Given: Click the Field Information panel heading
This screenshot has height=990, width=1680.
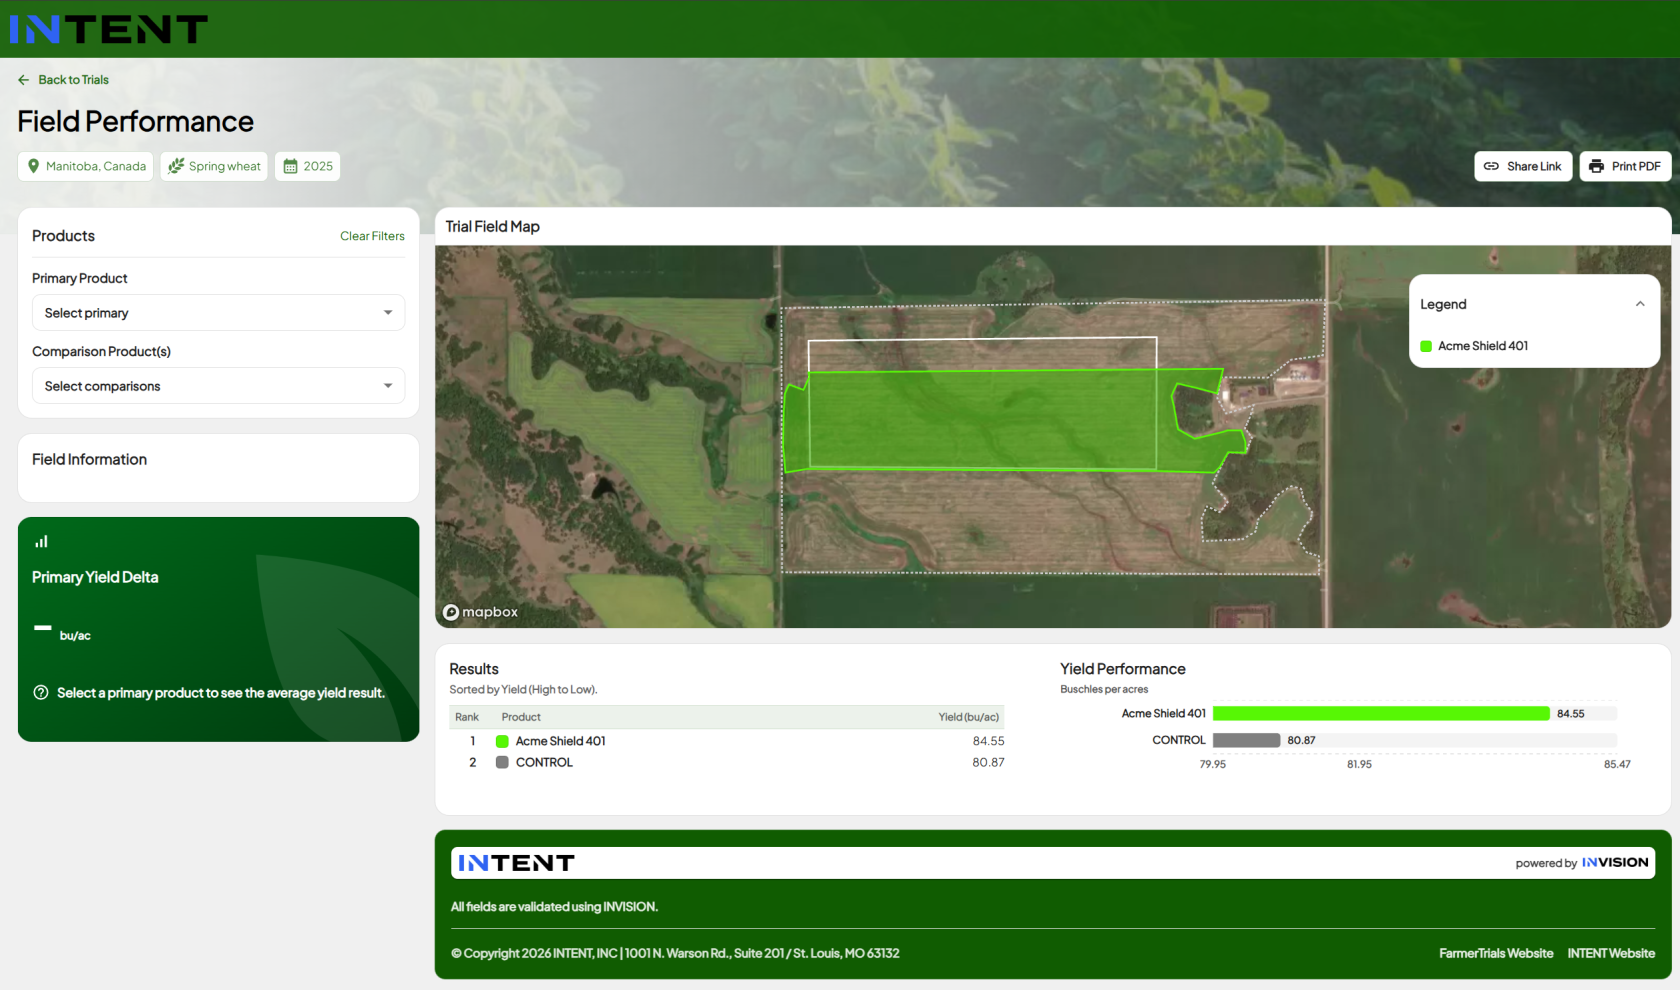Looking at the screenshot, I should click(89, 460).
